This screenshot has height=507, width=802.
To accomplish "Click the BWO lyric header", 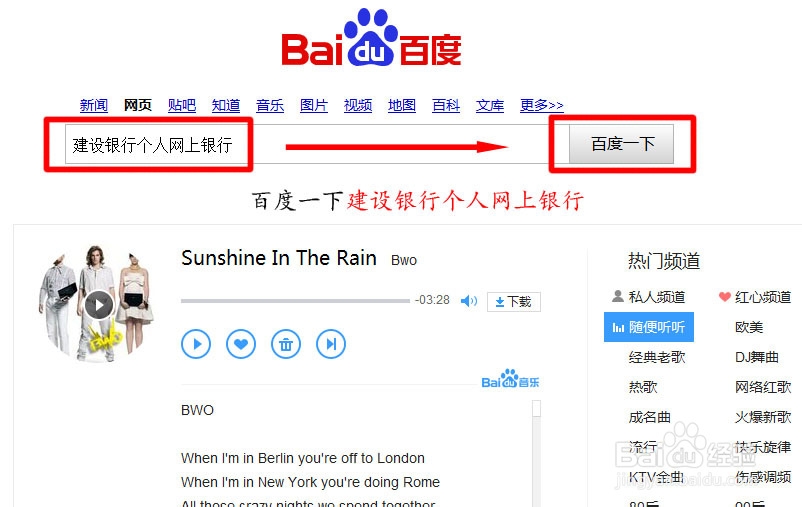I will tap(197, 410).
